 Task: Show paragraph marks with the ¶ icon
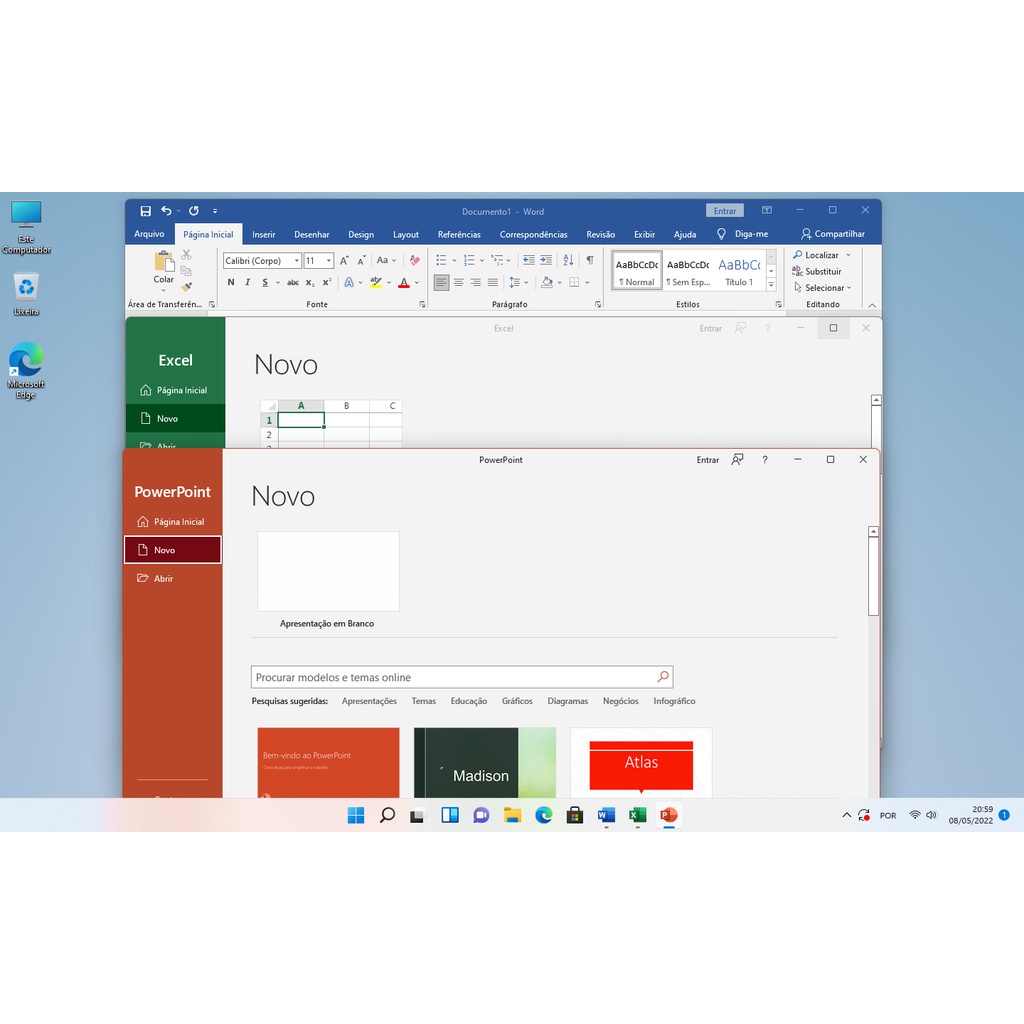[590, 260]
